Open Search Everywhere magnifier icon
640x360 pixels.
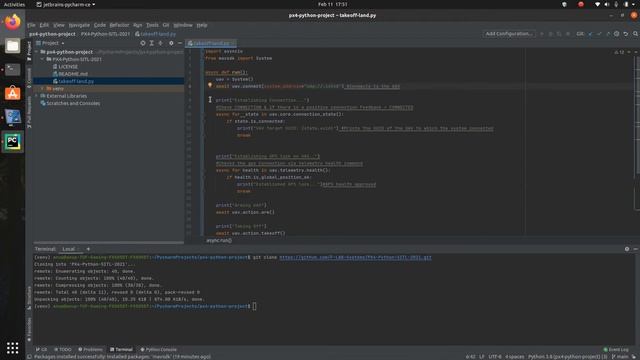pos(635,34)
